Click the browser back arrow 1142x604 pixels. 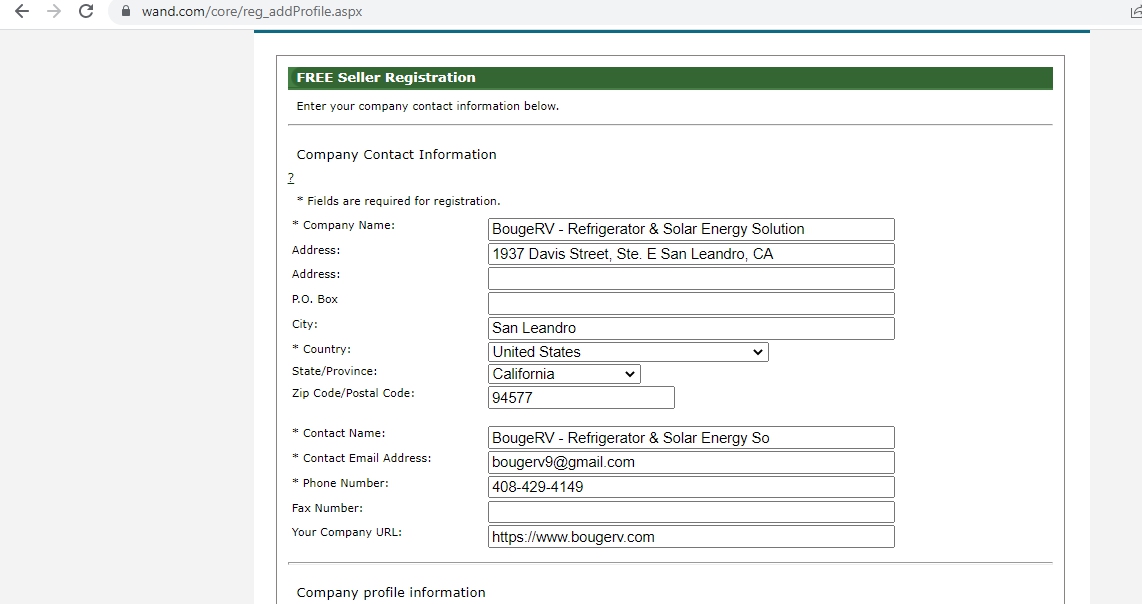click(22, 12)
